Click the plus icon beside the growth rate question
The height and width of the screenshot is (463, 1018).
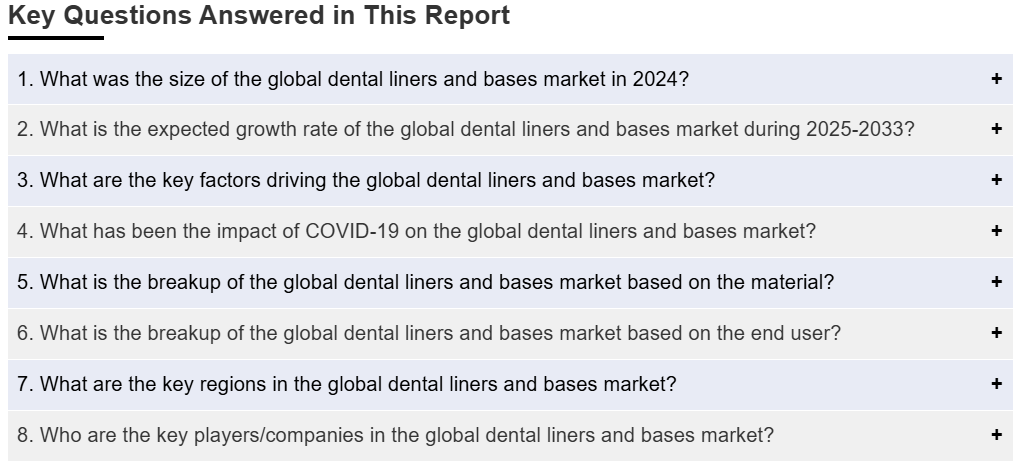click(x=997, y=129)
